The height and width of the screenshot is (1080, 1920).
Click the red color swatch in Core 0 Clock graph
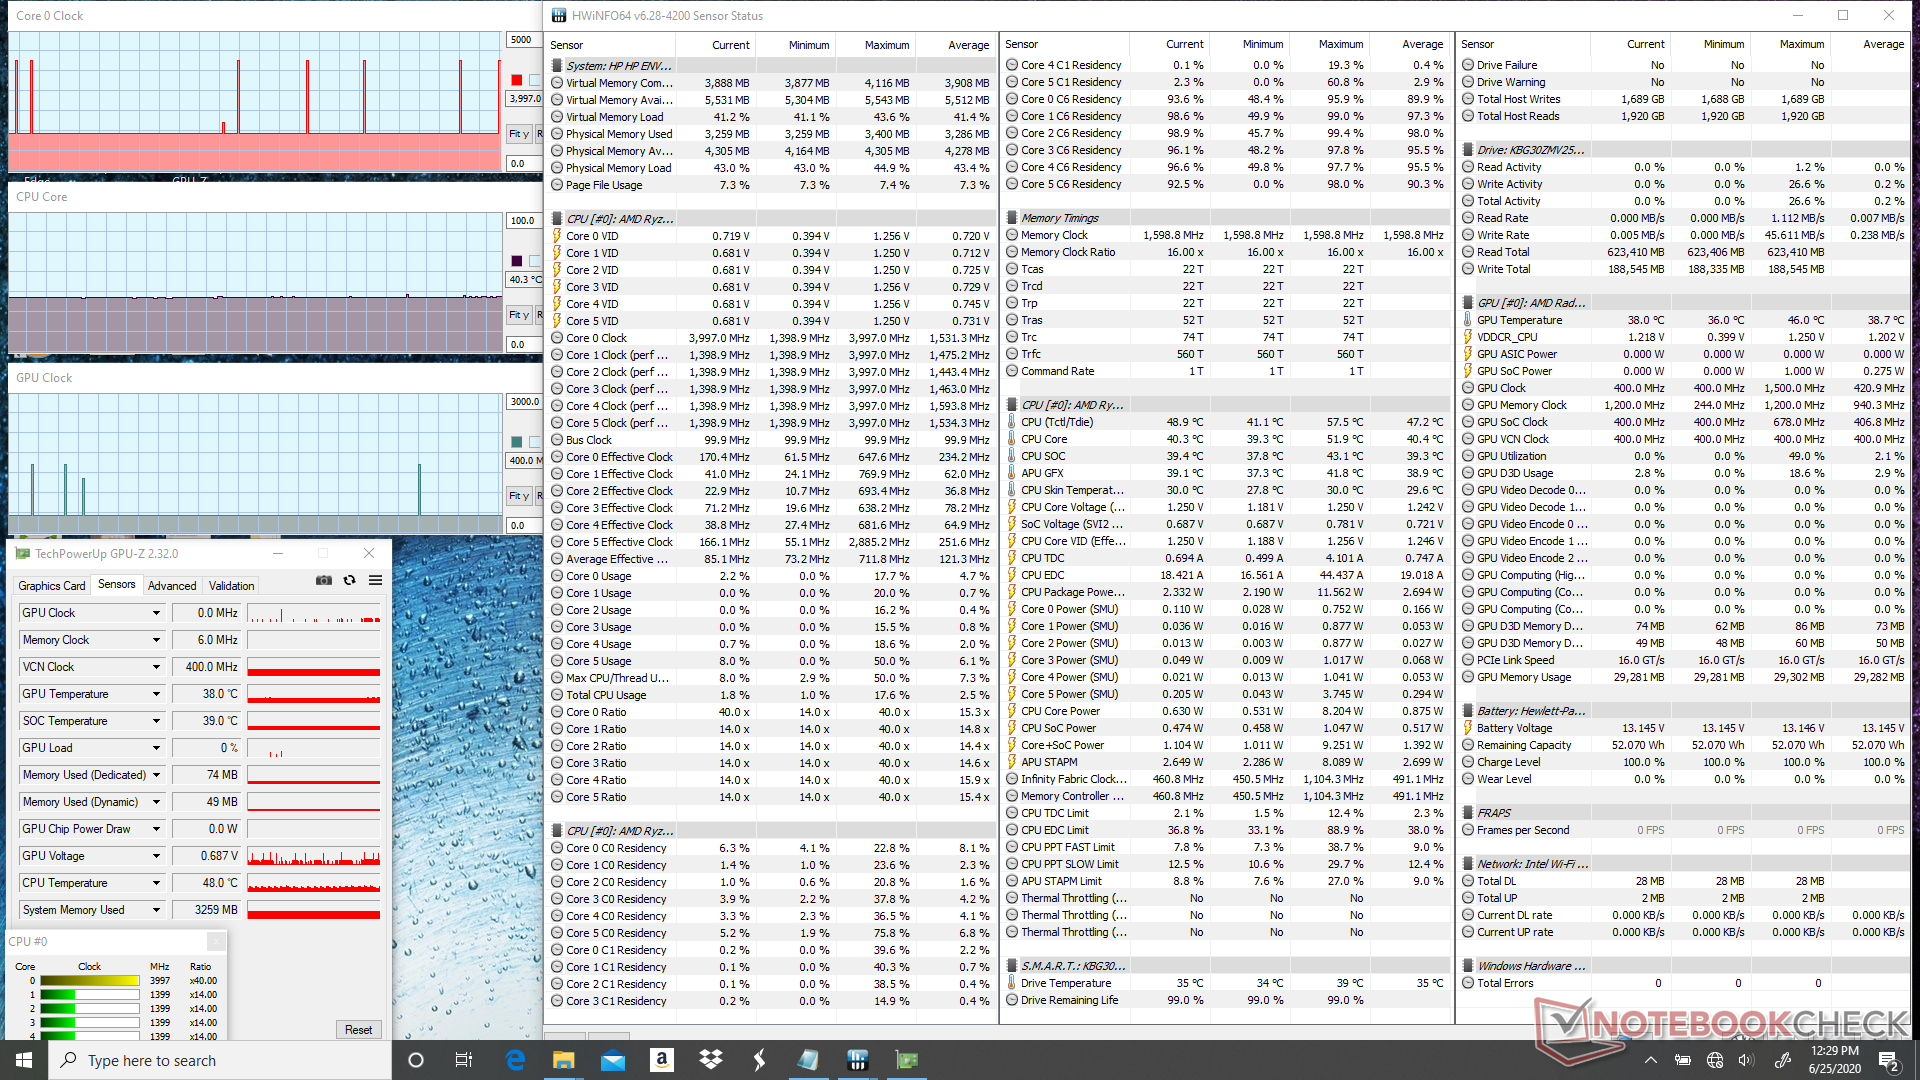(x=517, y=80)
